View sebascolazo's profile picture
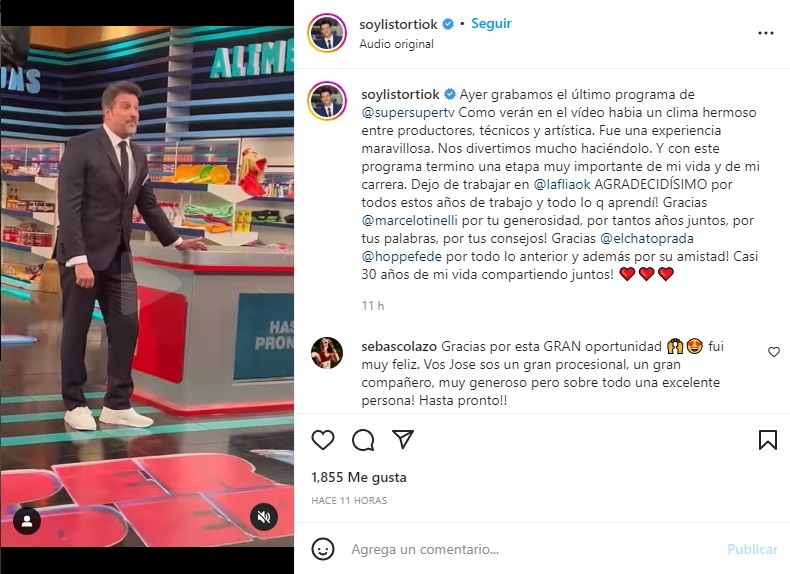 [x=327, y=353]
